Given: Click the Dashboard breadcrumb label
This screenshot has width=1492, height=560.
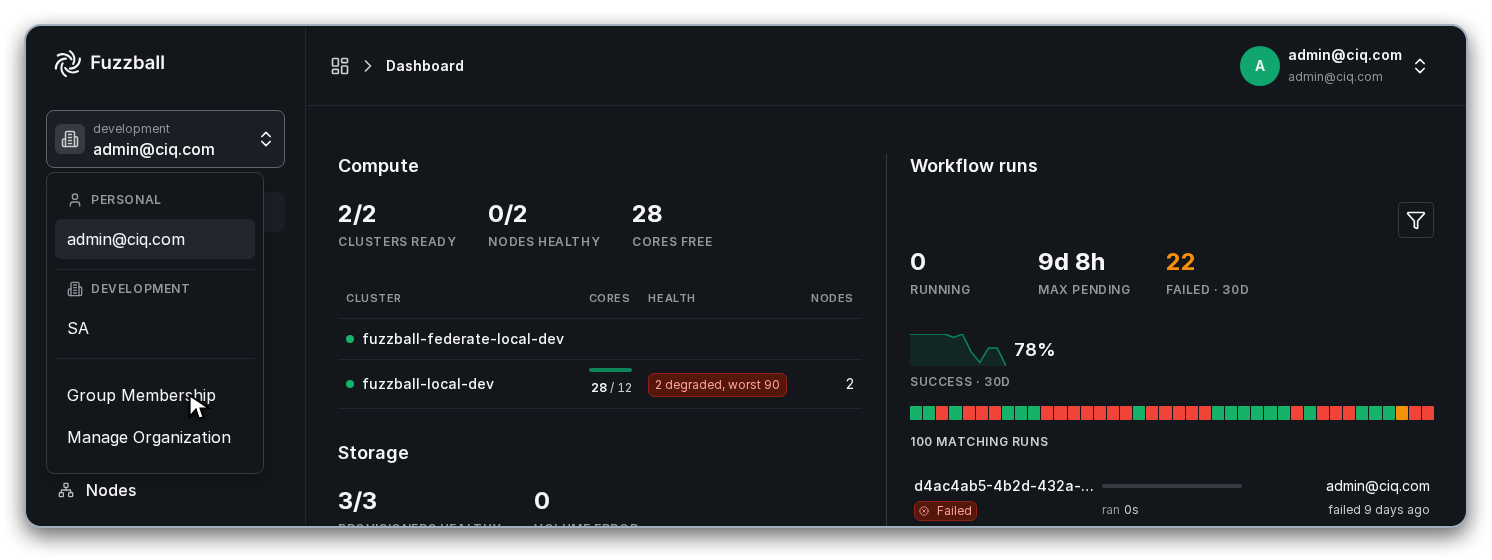Looking at the screenshot, I should (x=425, y=66).
